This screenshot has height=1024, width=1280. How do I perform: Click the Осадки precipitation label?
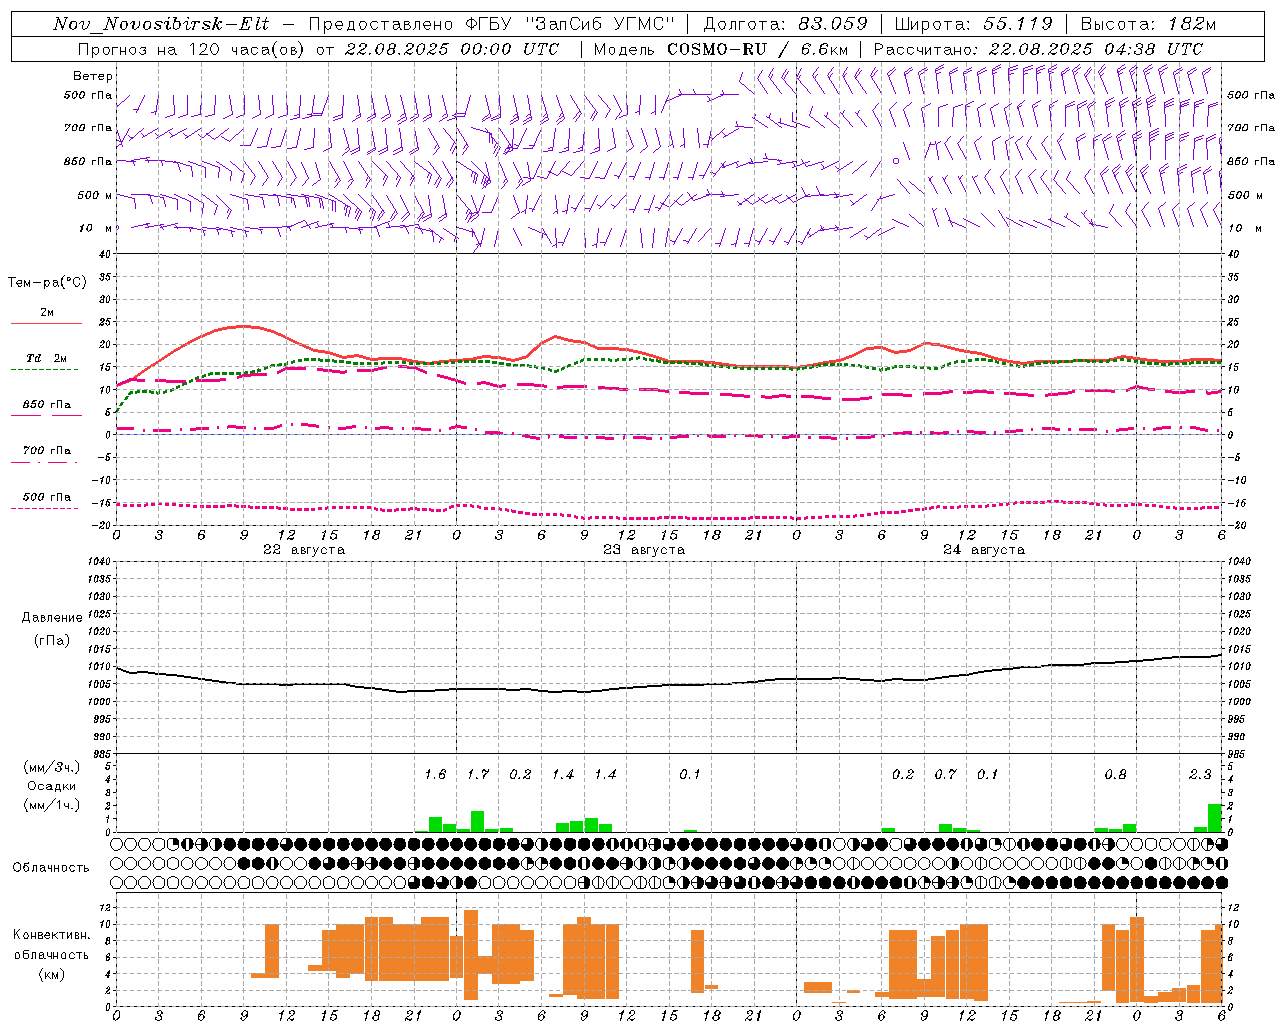[51, 786]
